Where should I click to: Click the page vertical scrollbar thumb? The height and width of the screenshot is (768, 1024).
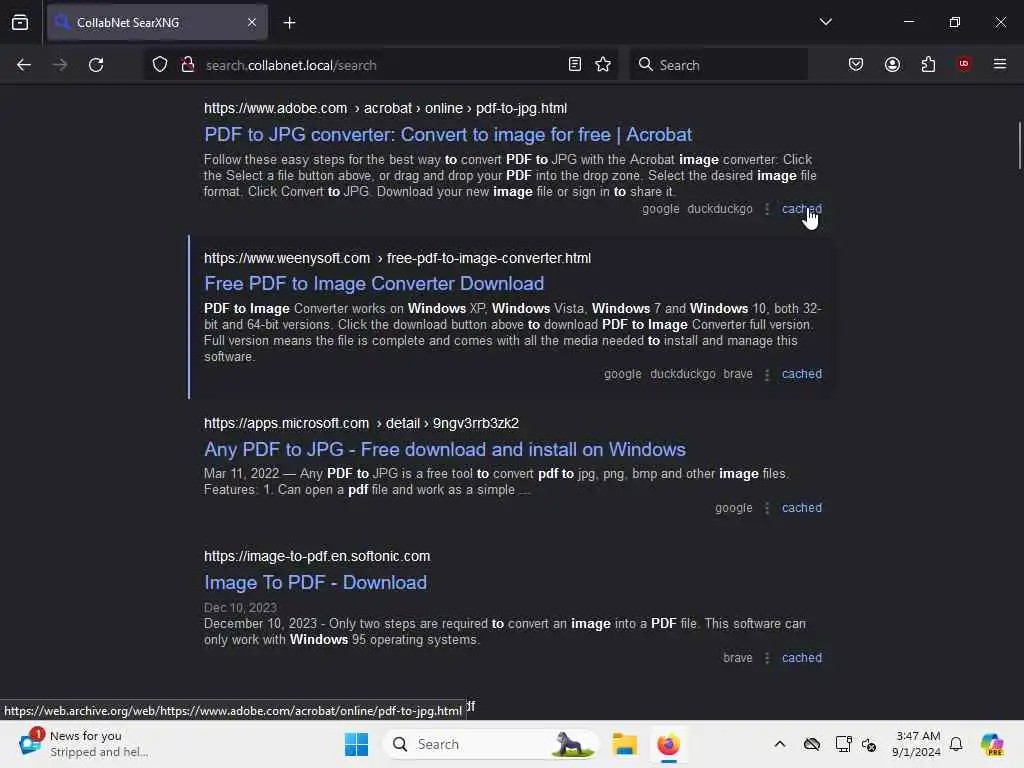(x=1019, y=145)
